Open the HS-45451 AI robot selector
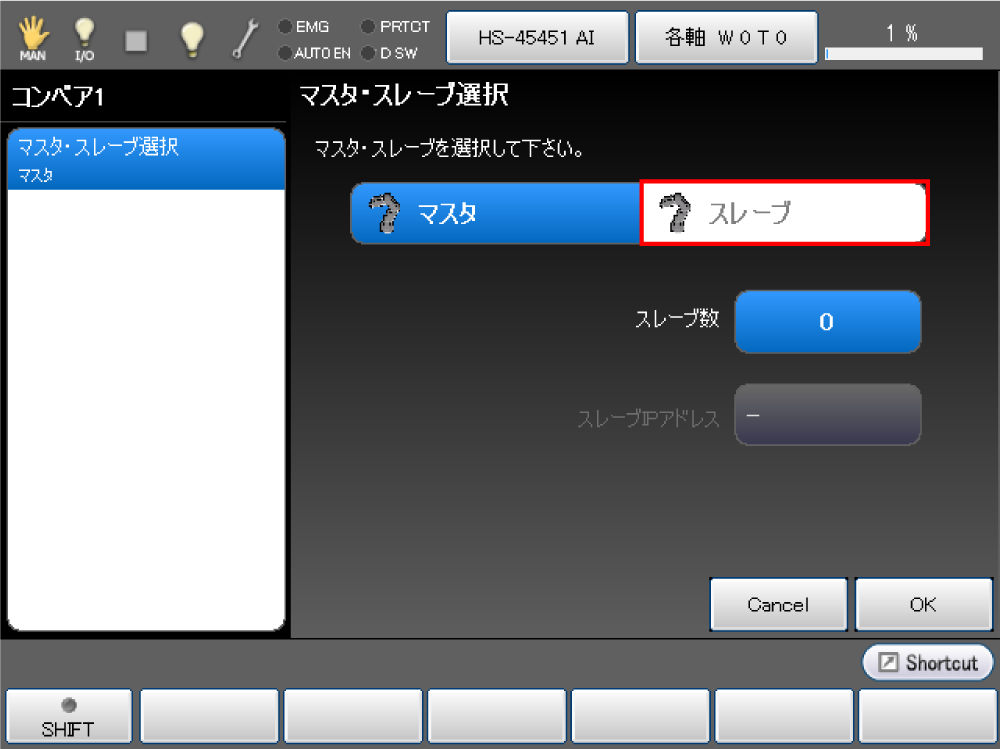The image size is (1000, 749). tap(537, 38)
